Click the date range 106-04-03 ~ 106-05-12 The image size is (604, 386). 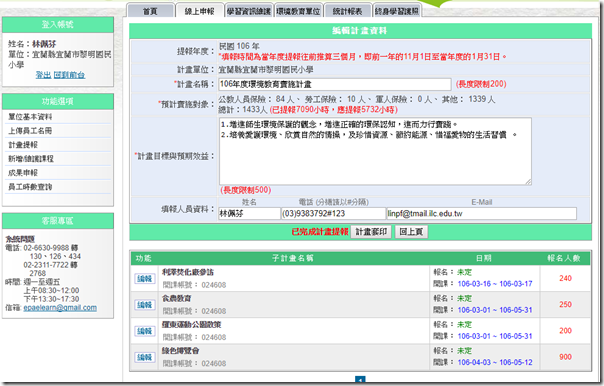pos(495,362)
